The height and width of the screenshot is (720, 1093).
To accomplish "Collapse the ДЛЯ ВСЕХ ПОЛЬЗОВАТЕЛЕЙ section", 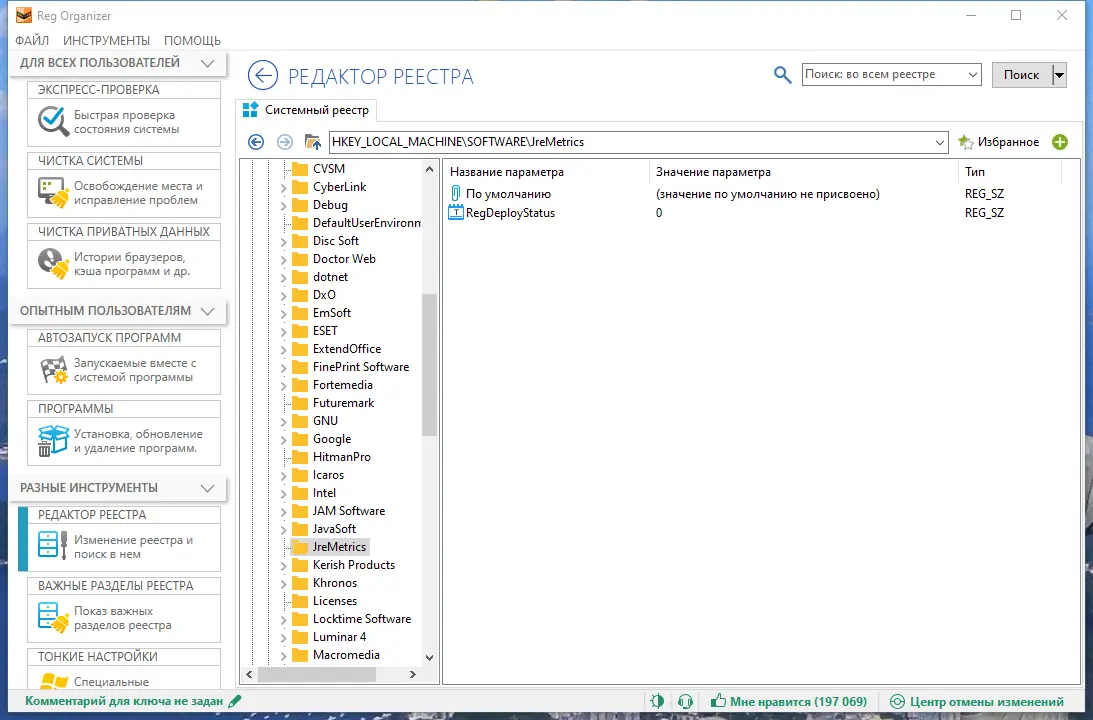I will pyautogui.click(x=207, y=63).
